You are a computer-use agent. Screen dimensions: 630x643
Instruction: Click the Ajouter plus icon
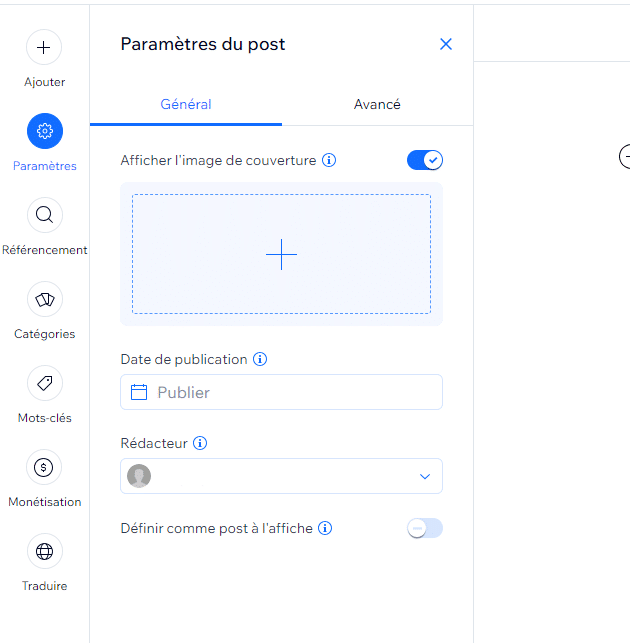(x=44, y=47)
